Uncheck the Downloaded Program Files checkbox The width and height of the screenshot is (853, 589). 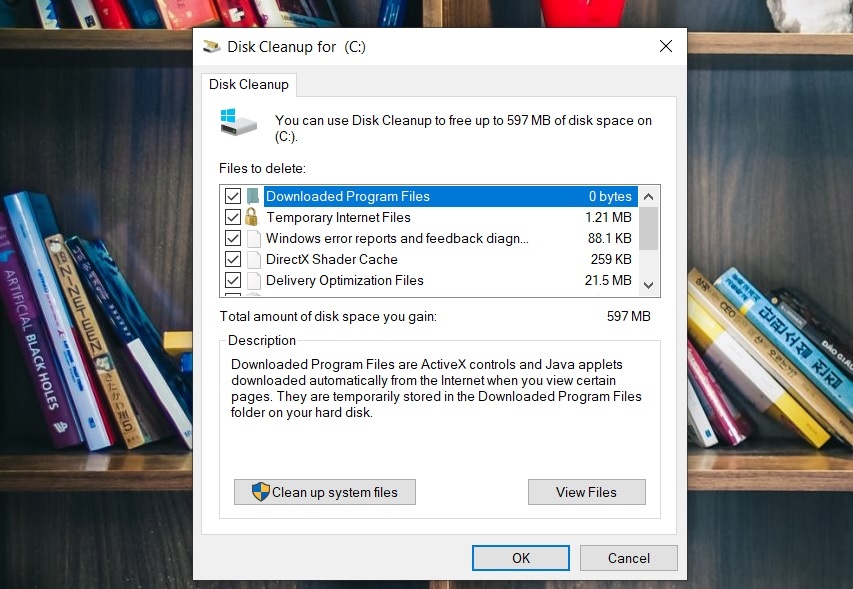coord(233,197)
